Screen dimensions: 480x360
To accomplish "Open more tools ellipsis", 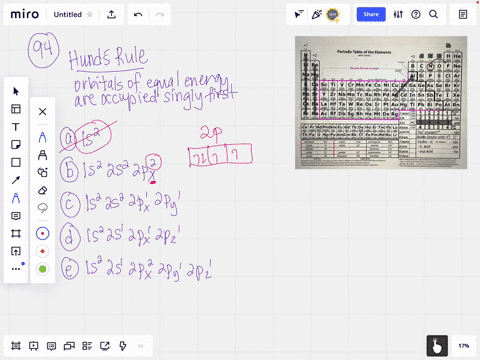I will click(16, 269).
